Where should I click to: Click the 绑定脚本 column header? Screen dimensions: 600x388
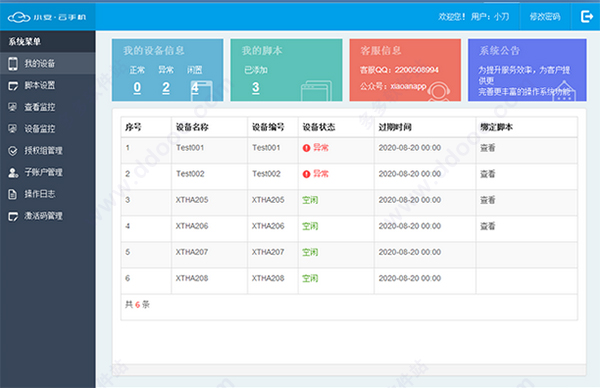coord(496,127)
